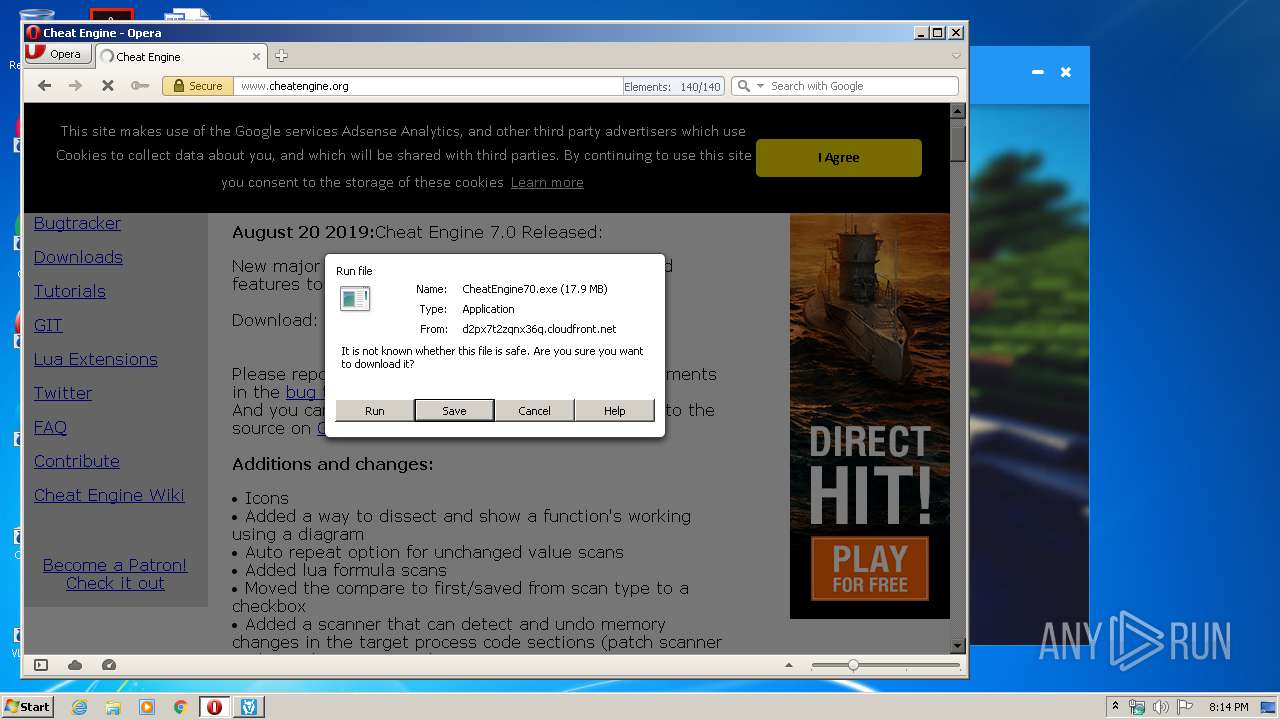Open the Opera main menu button
The width and height of the screenshot is (1280, 720).
tap(58, 54)
